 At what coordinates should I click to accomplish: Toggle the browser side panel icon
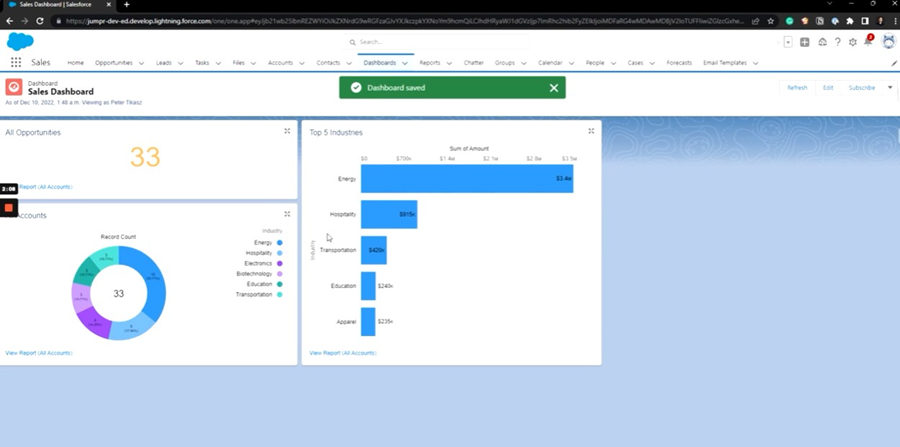pos(865,21)
